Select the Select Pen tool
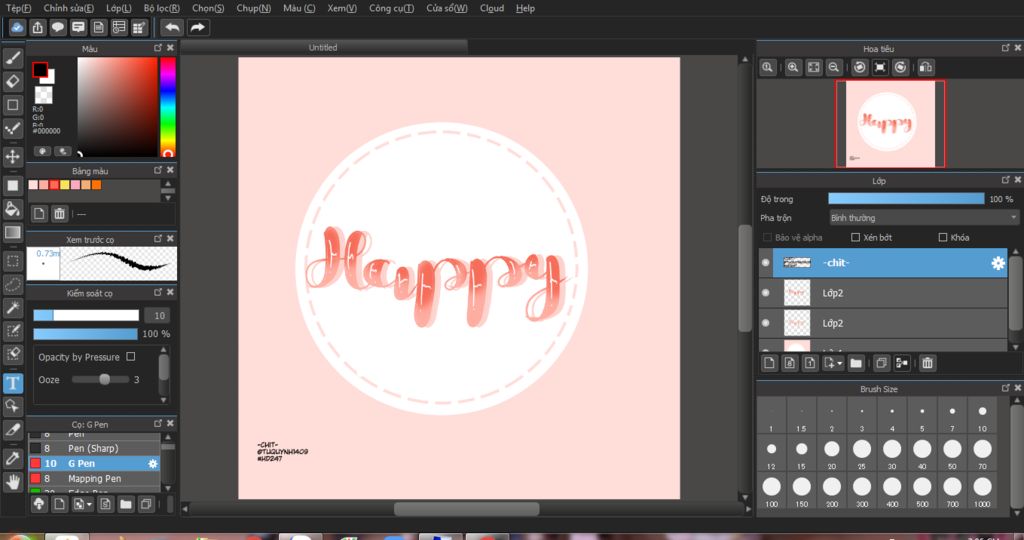This screenshot has height=540, width=1024. [12, 330]
